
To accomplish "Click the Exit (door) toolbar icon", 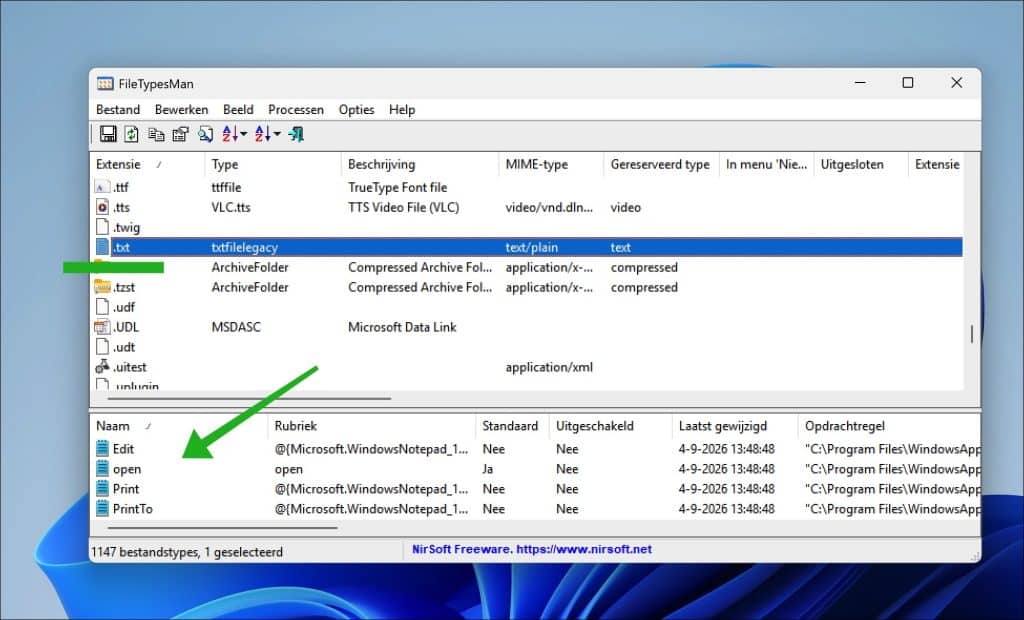I will (296, 134).
